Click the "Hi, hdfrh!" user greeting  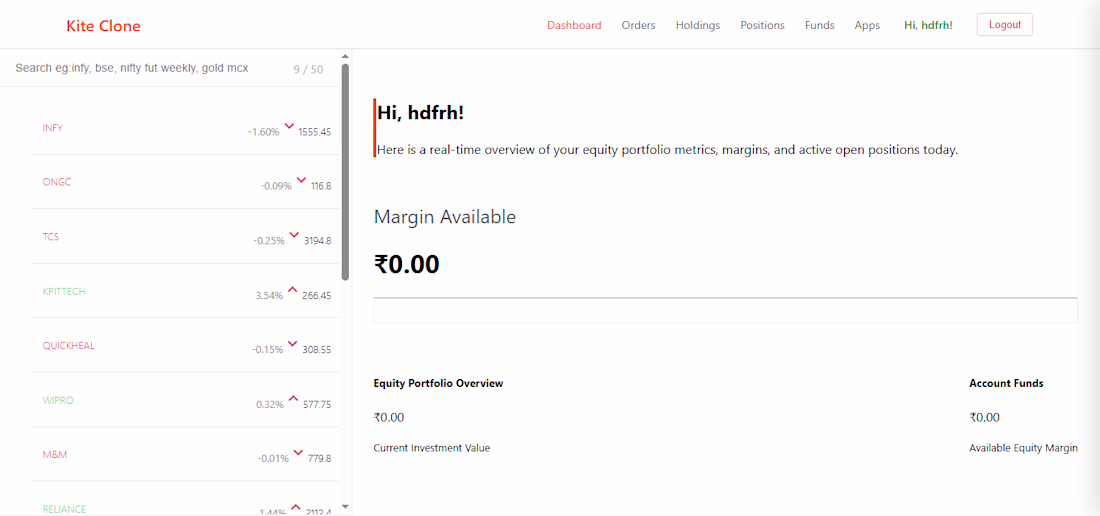pyautogui.click(x=928, y=25)
